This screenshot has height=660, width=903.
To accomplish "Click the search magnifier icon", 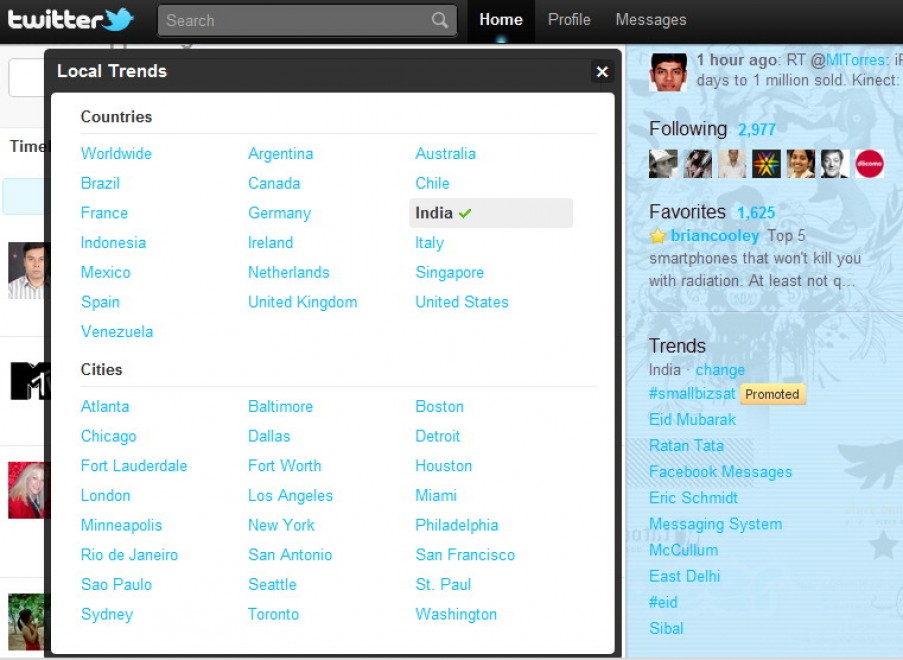I will [x=439, y=20].
